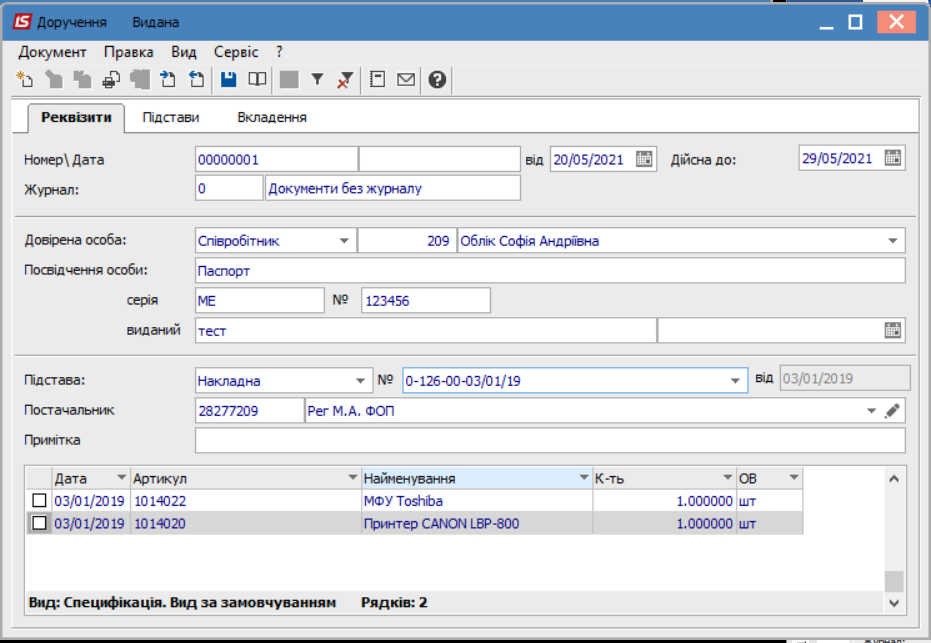931x643 pixels.
Task: Open the Артикул column filter arrow
Action: pyautogui.click(x=353, y=478)
